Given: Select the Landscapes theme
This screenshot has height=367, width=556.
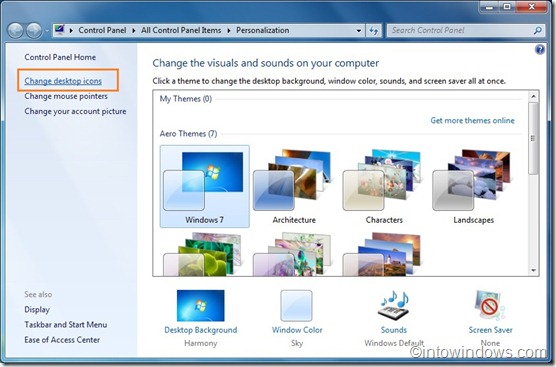Looking at the screenshot, I should 473,186.
